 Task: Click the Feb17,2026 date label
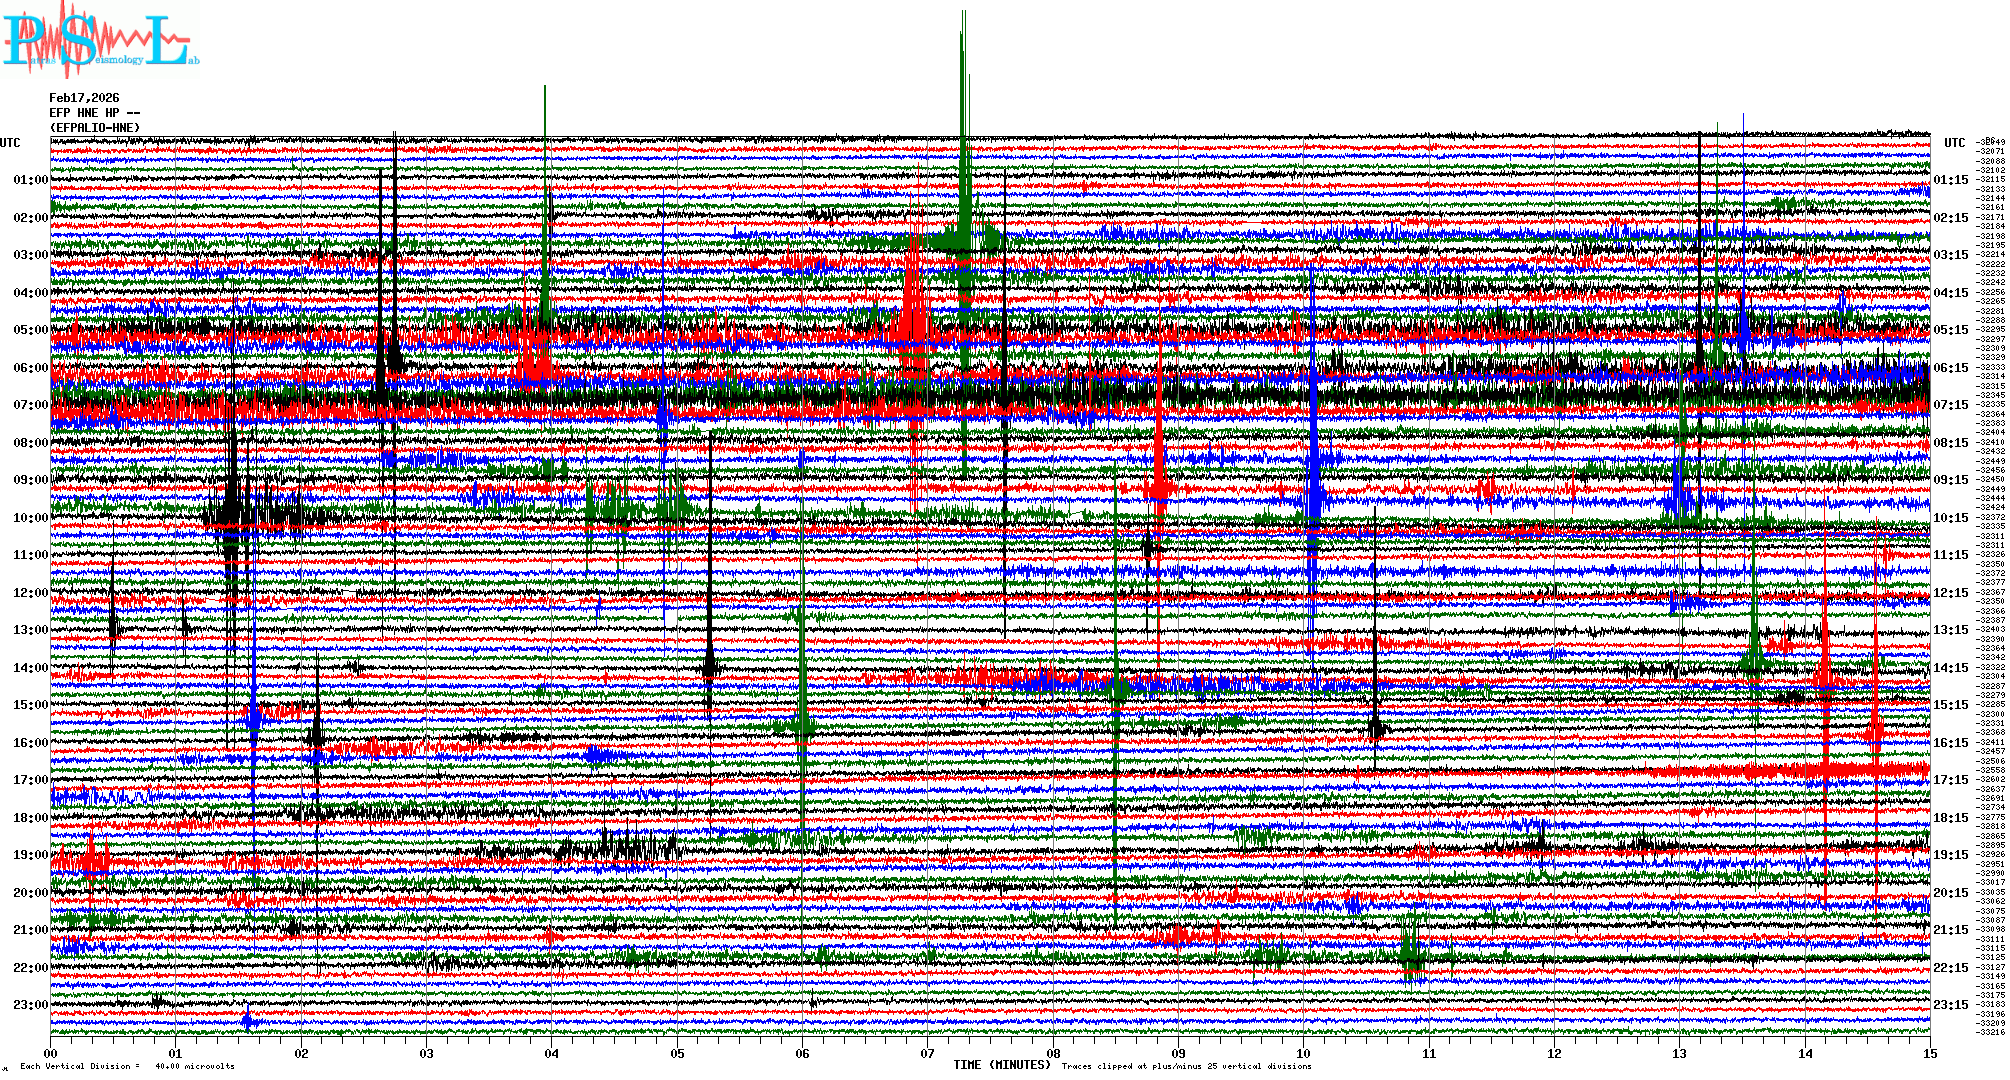click(x=84, y=98)
